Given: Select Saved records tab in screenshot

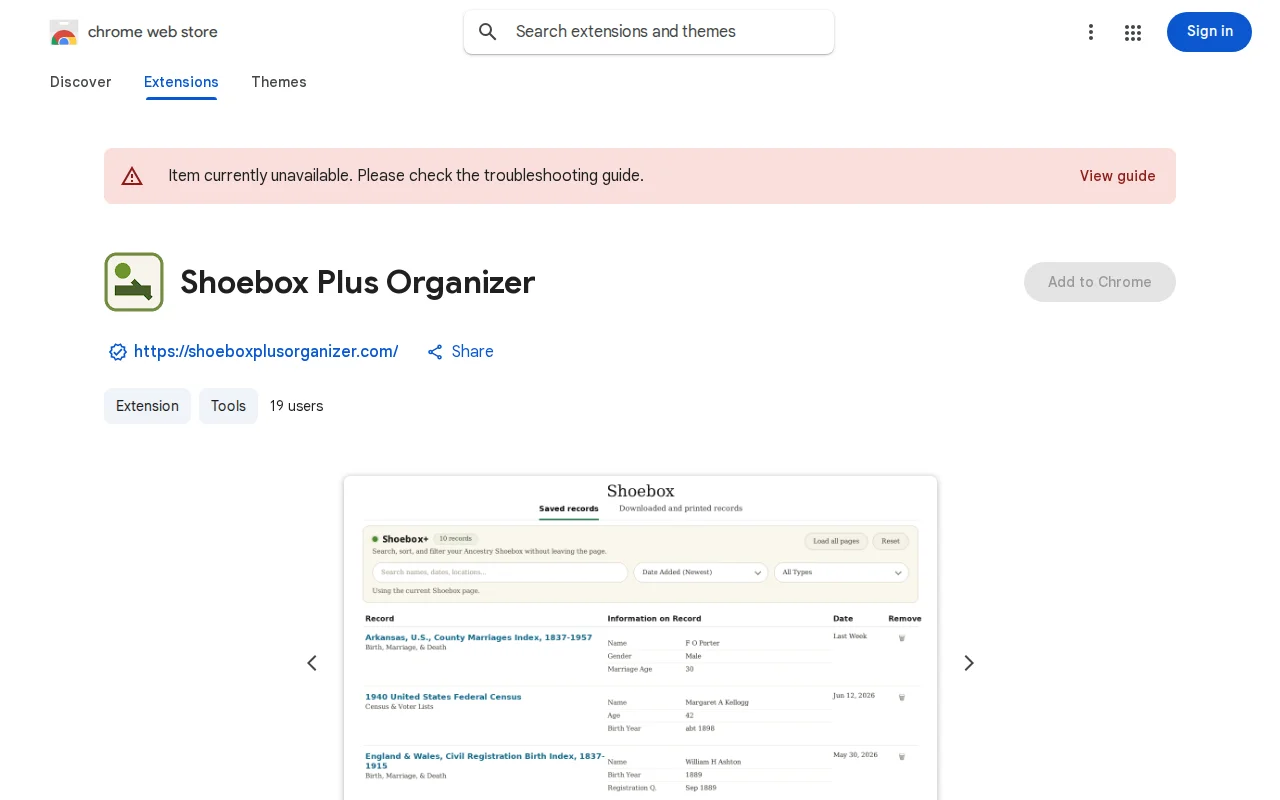Looking at the screenshot, I should (x=568, y=509).
